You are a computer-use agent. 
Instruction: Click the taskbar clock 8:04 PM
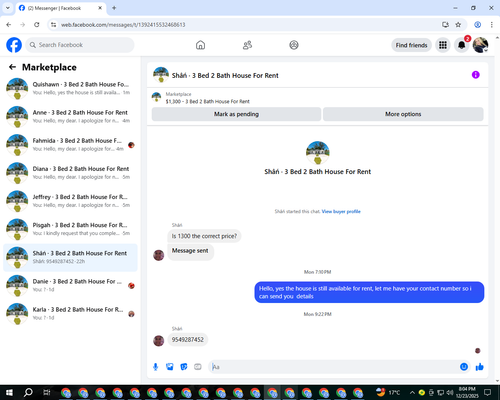[x=467, y=393]
